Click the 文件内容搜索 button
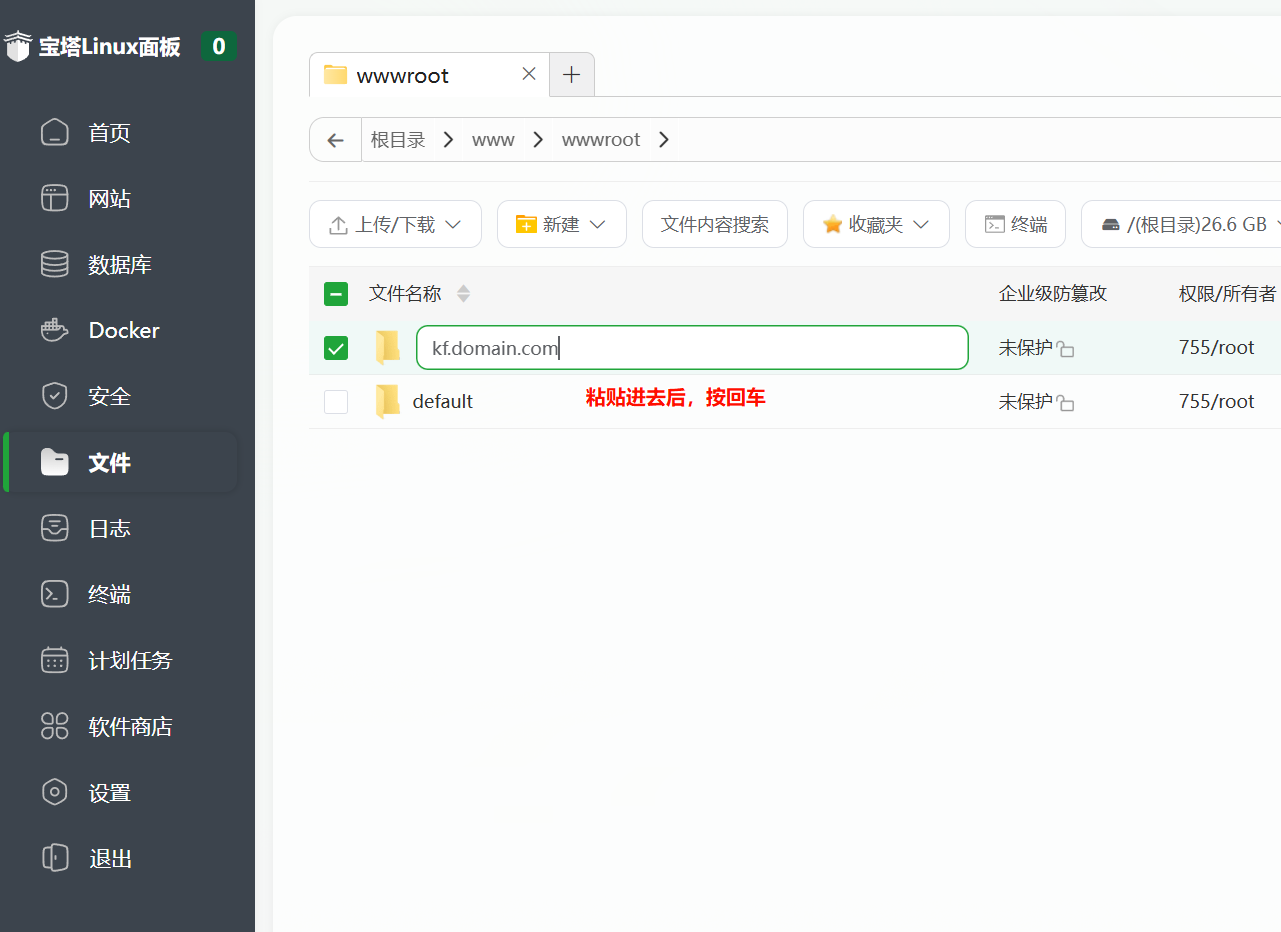 (714, 225)
